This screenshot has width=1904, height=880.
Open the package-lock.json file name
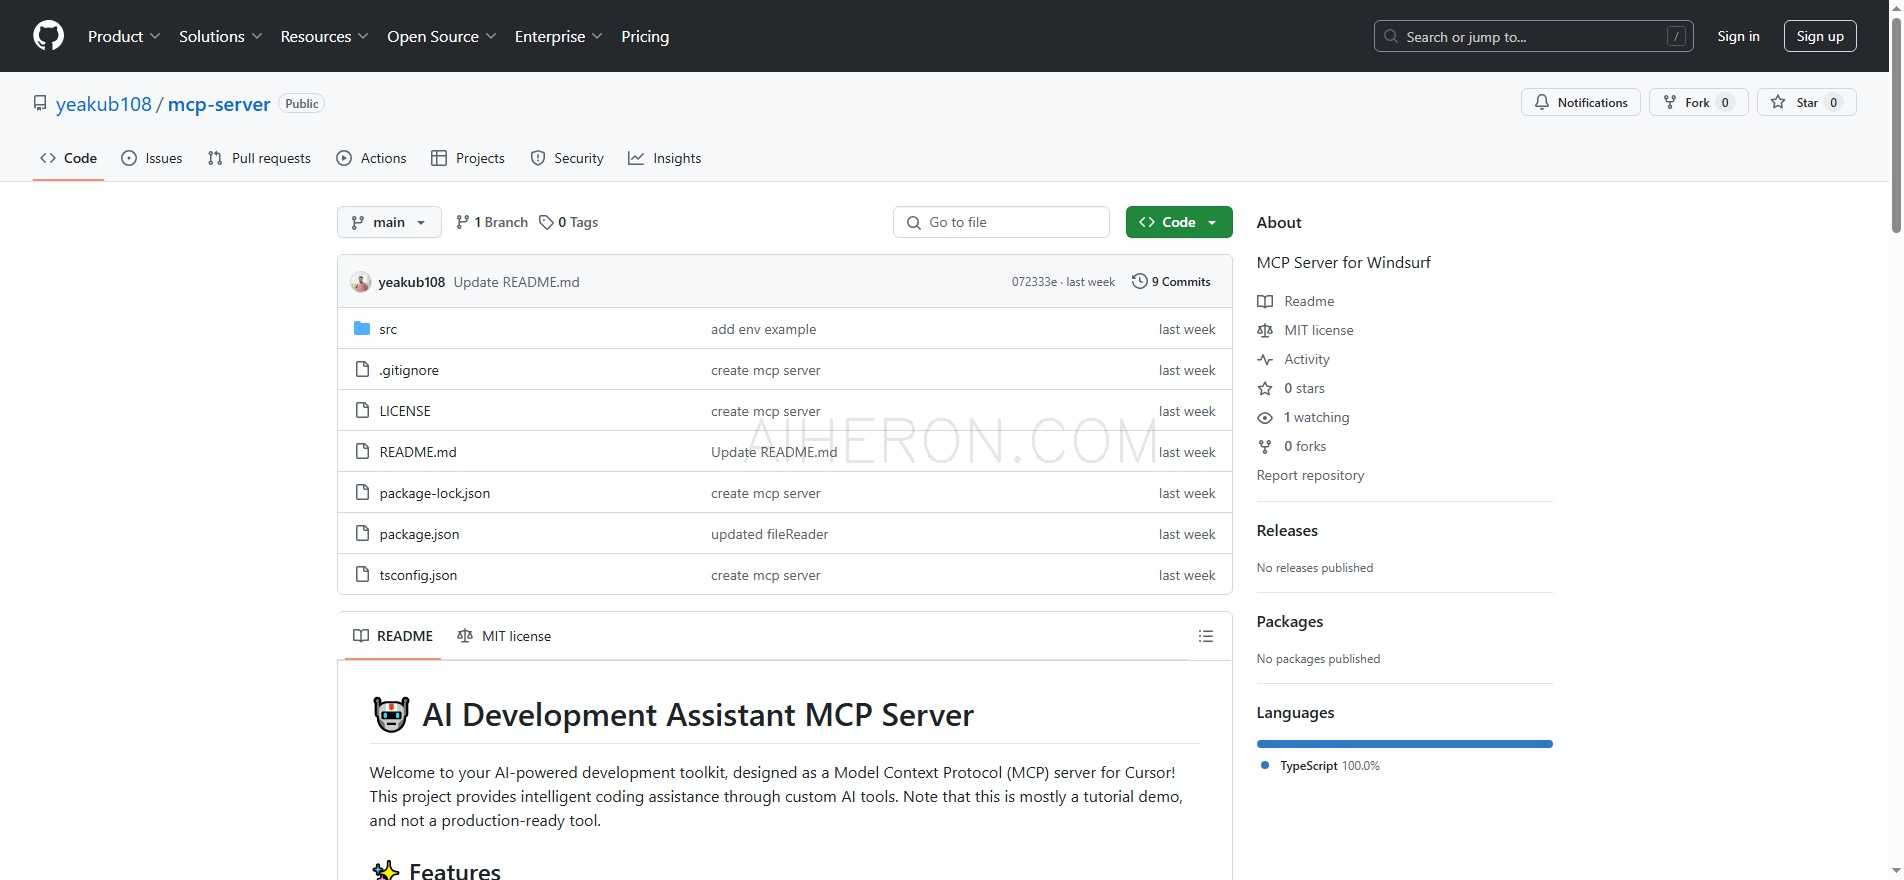435,493
